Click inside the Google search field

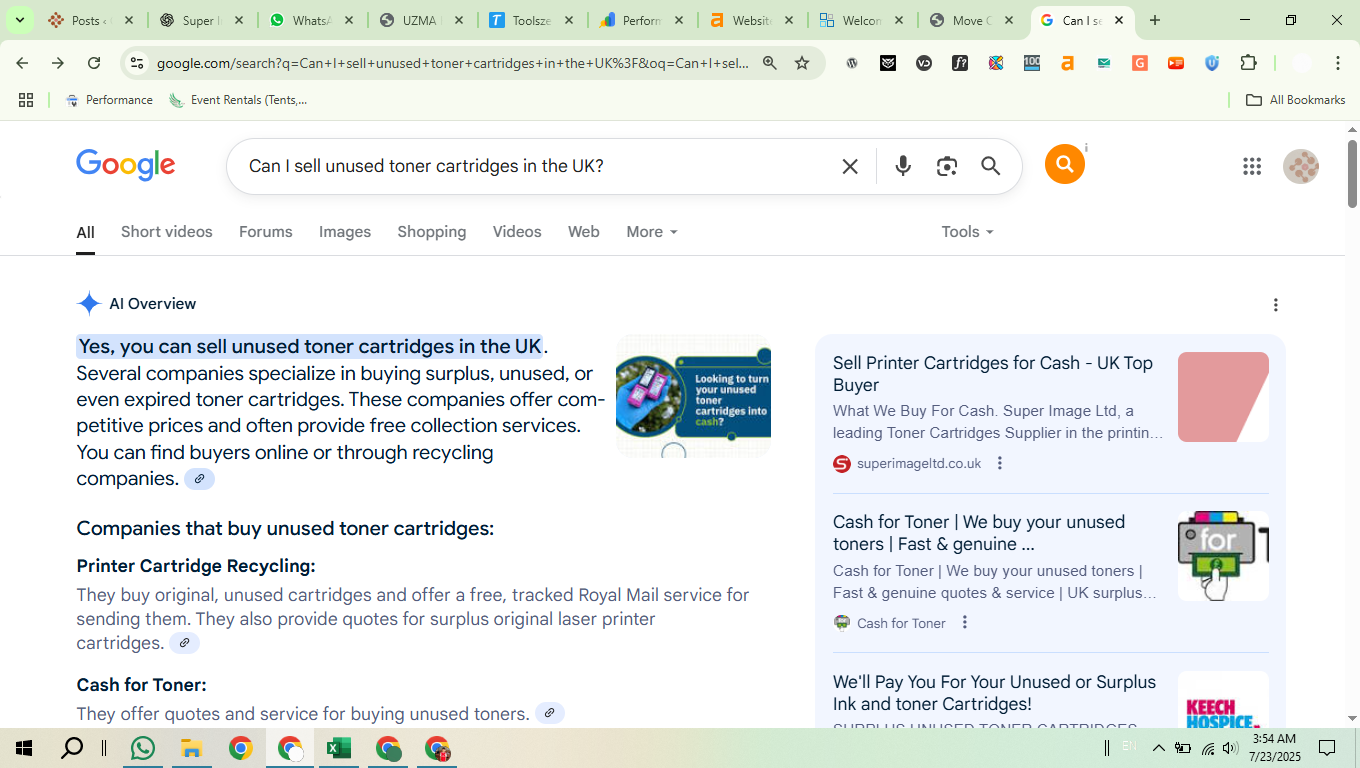[x=530, y=166]
